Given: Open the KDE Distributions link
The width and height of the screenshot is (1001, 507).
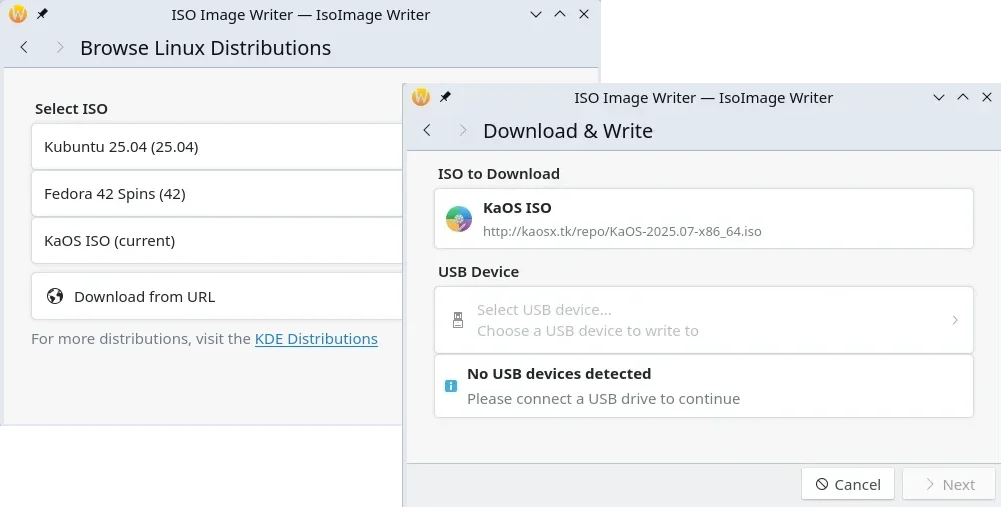Looking at the screenshot, I should [316, 338].
